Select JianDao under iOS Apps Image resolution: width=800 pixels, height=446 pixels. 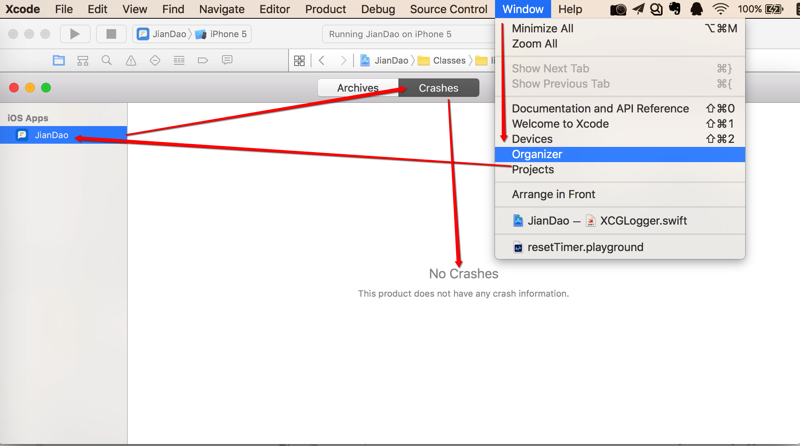[x=63, y=135]
